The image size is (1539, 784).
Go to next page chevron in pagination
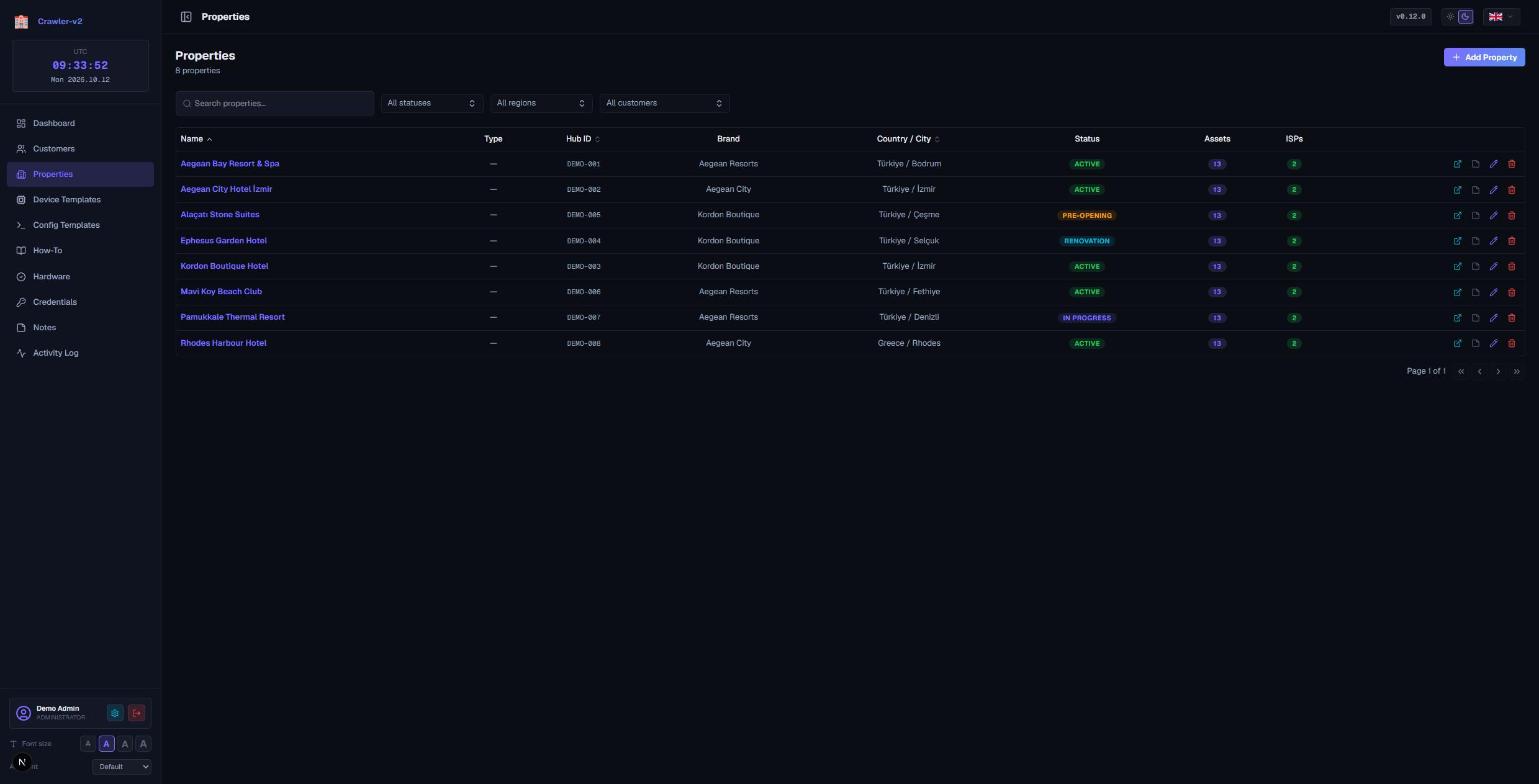coord(1498,372)
